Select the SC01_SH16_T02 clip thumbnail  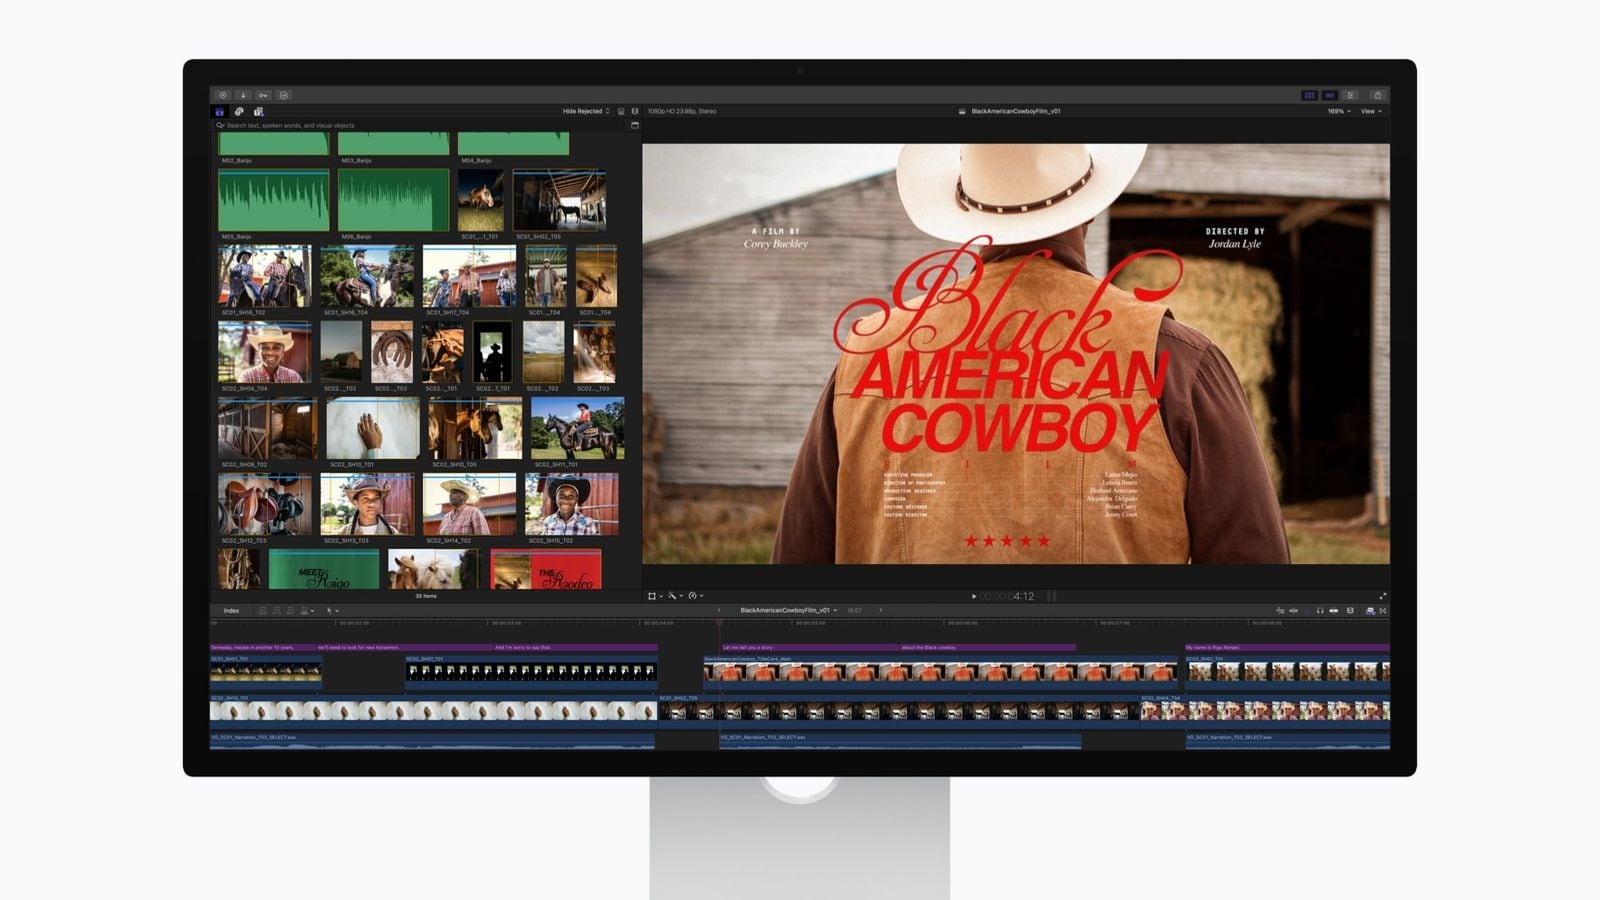coord(264,276)
